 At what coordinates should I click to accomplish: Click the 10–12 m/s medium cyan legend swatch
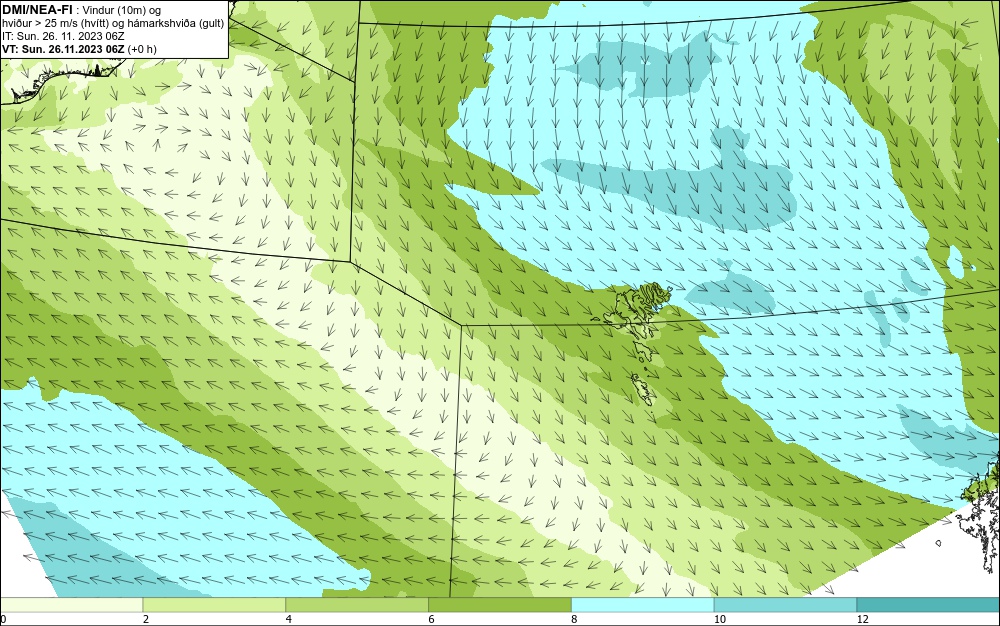pyautogui.click(x=786, y=605)
